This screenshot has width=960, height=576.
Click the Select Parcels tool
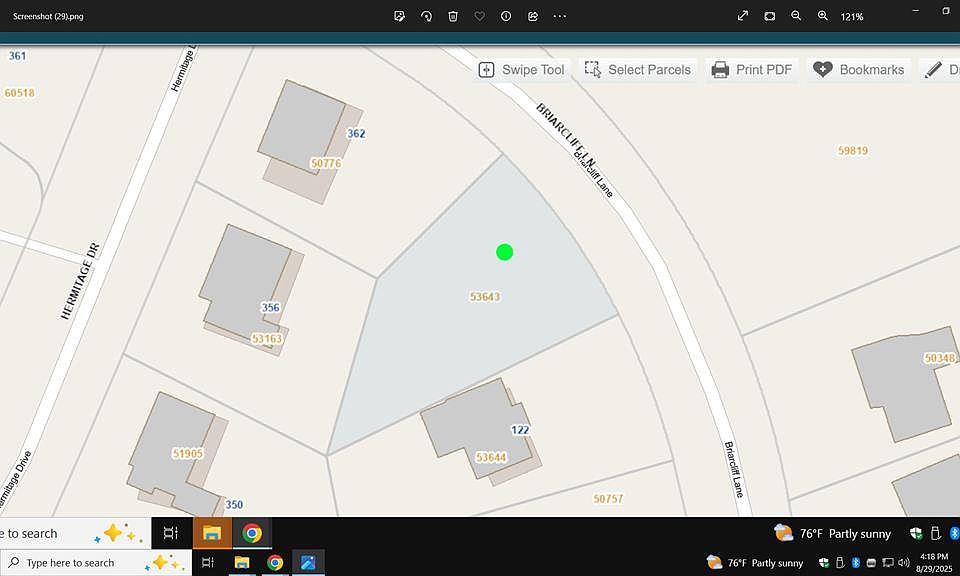[637, 70]
